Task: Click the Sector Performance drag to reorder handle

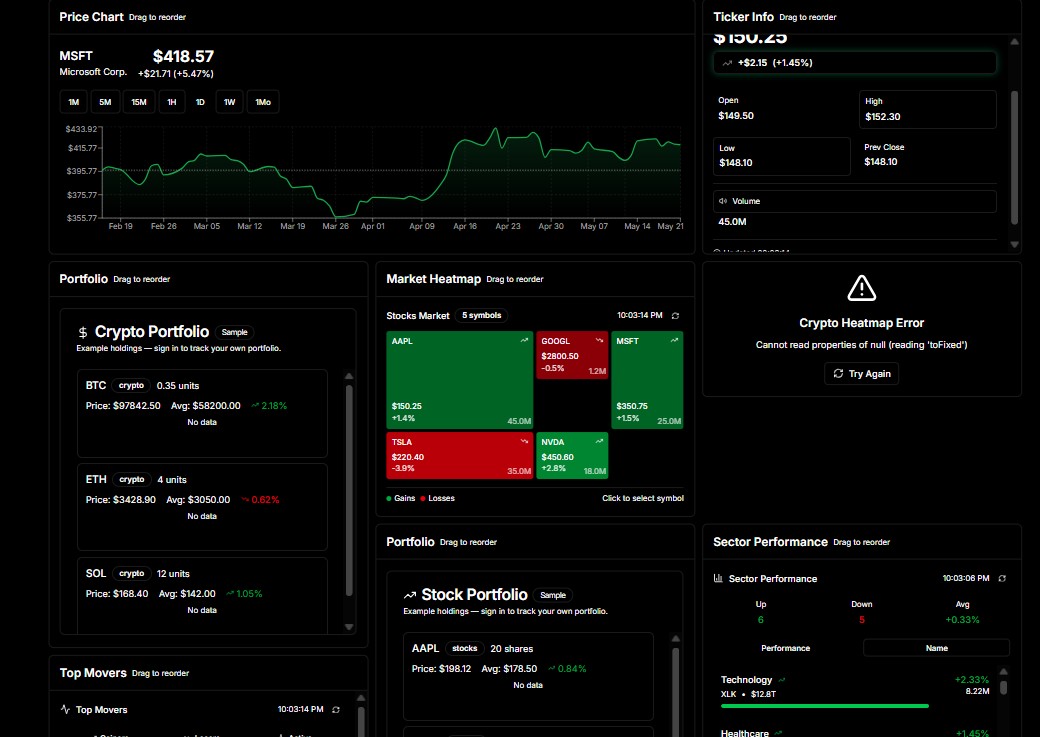Action: coord(862,542)
